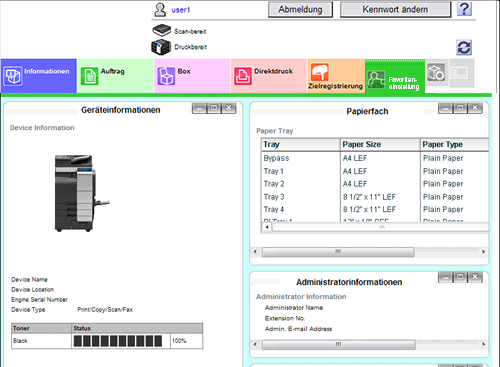Image resolution: width=500 pixels, height=367 pixels.
Task: Close the Papierfach panel
Action: coord(475,108)
